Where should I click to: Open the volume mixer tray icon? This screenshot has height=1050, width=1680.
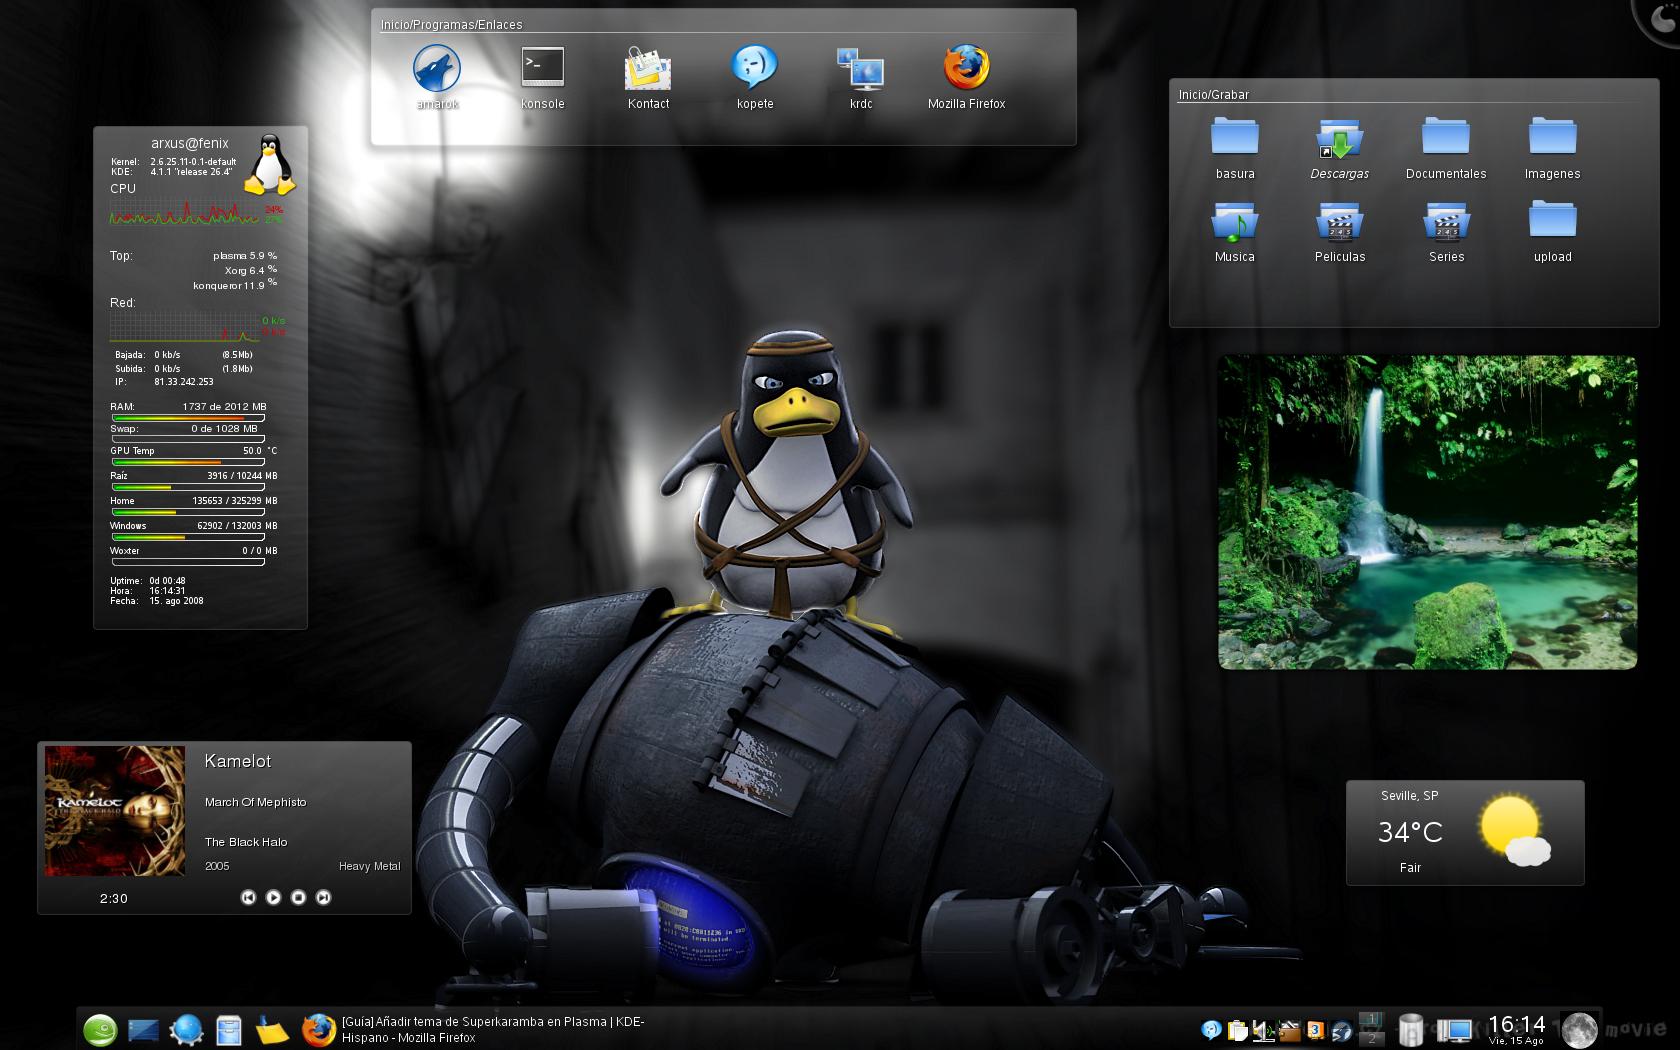click(x=1264, y=1030)
